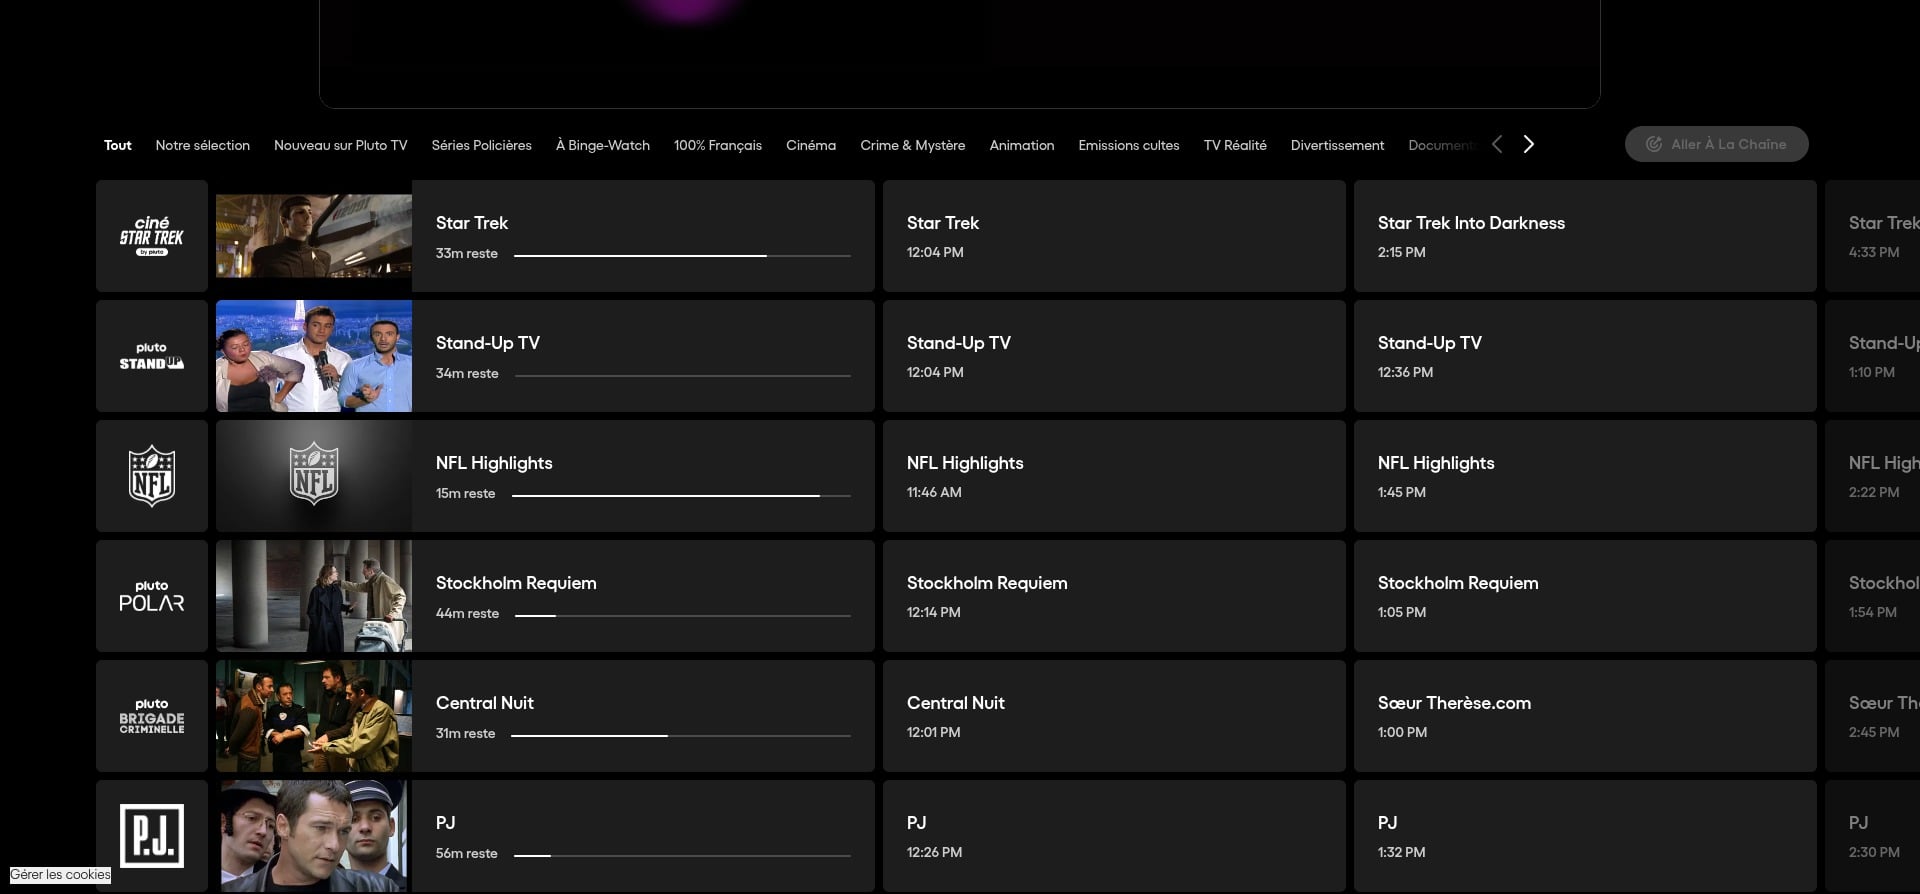1920x894 pixels.
Task: Select current Star Trek 33m reste entry
Action: tap(643, 236)
